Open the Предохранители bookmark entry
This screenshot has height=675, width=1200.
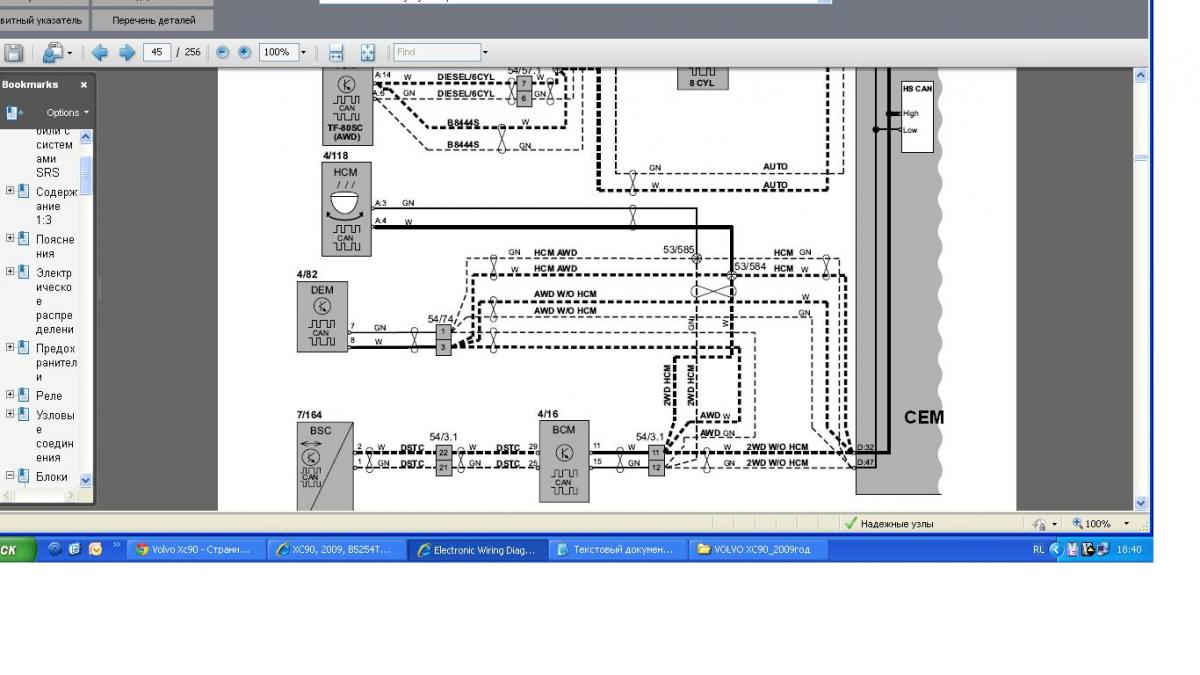point(55,363)
